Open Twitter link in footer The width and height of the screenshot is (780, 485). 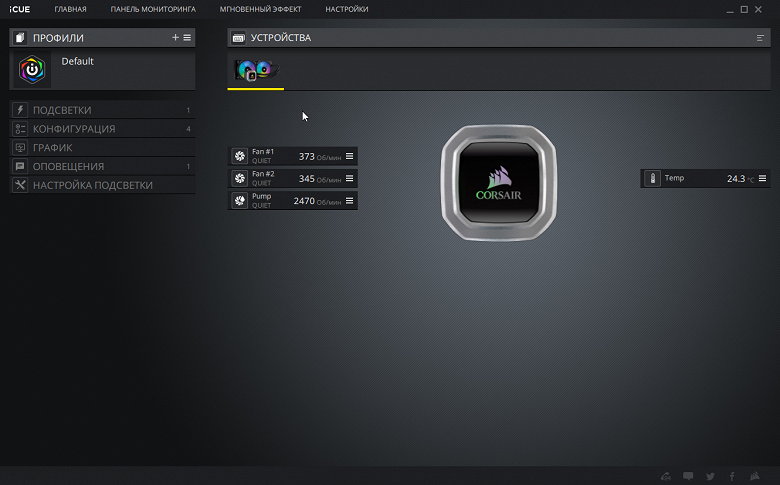(x=710, y=476)
